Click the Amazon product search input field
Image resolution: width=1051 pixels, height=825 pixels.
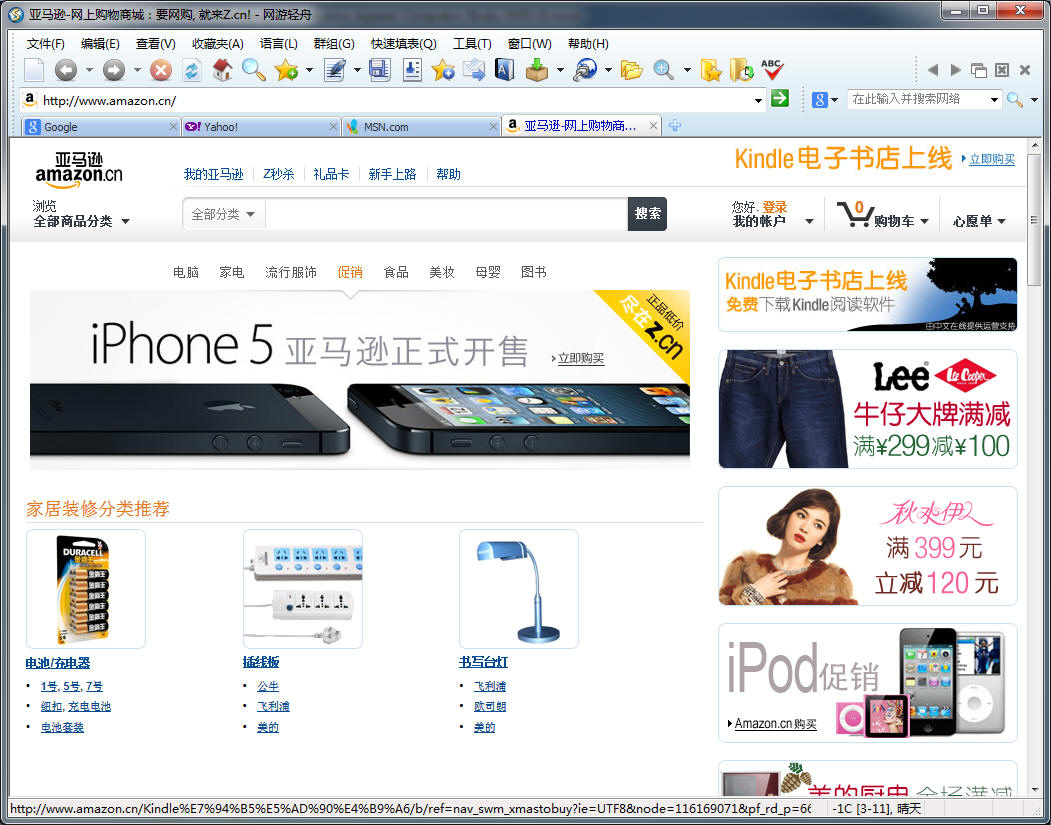coord(446,214)
